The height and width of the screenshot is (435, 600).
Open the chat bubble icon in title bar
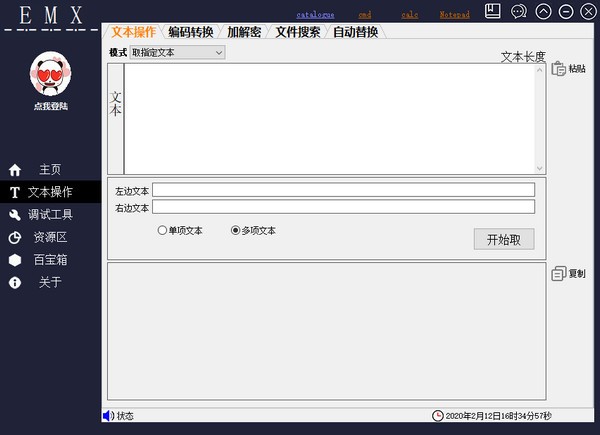(x=518, y=12)
